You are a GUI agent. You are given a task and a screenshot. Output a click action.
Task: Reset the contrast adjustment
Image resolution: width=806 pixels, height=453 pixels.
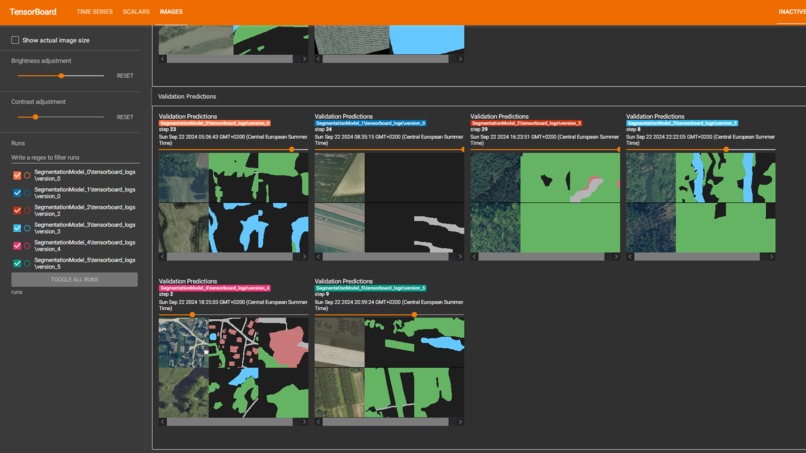click(125, 117)
